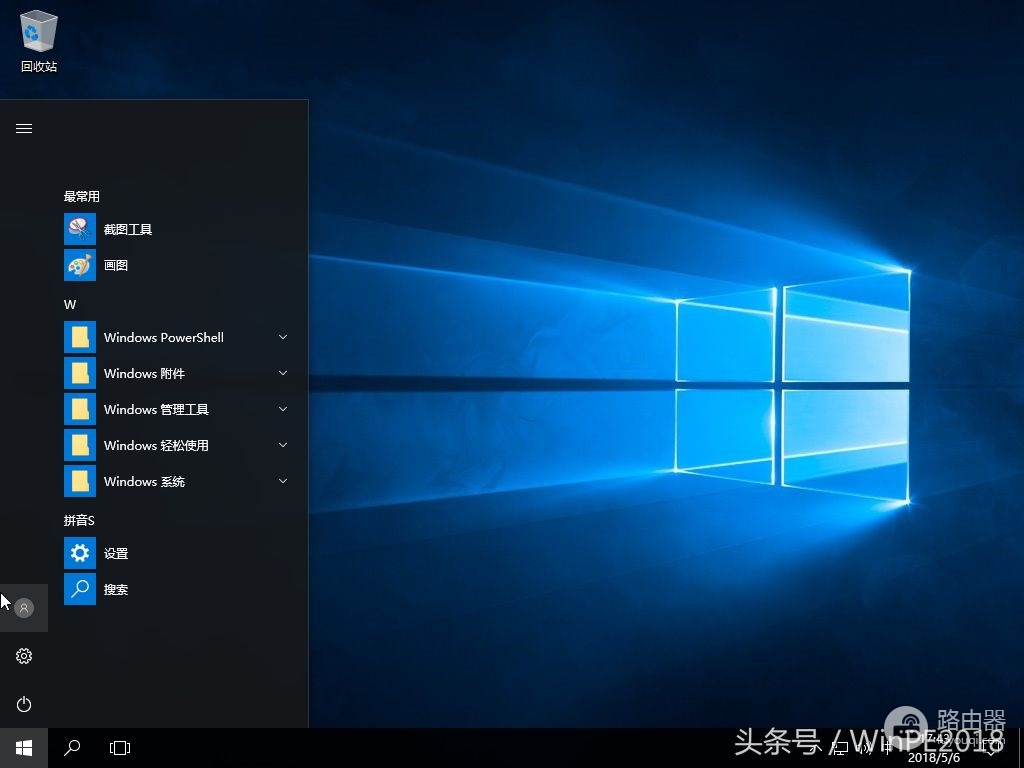Viewport: 1024px width, 768px height.
Task: Expand Windows 管理工具 chevron
Action: point(283,409)
